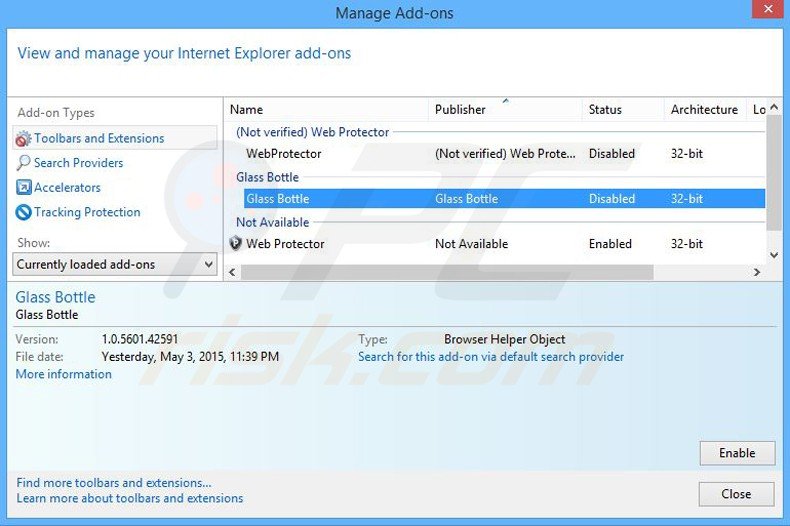Click the (Not verified) Web Protector group header

pyautogui.click(x=312, y=132)
